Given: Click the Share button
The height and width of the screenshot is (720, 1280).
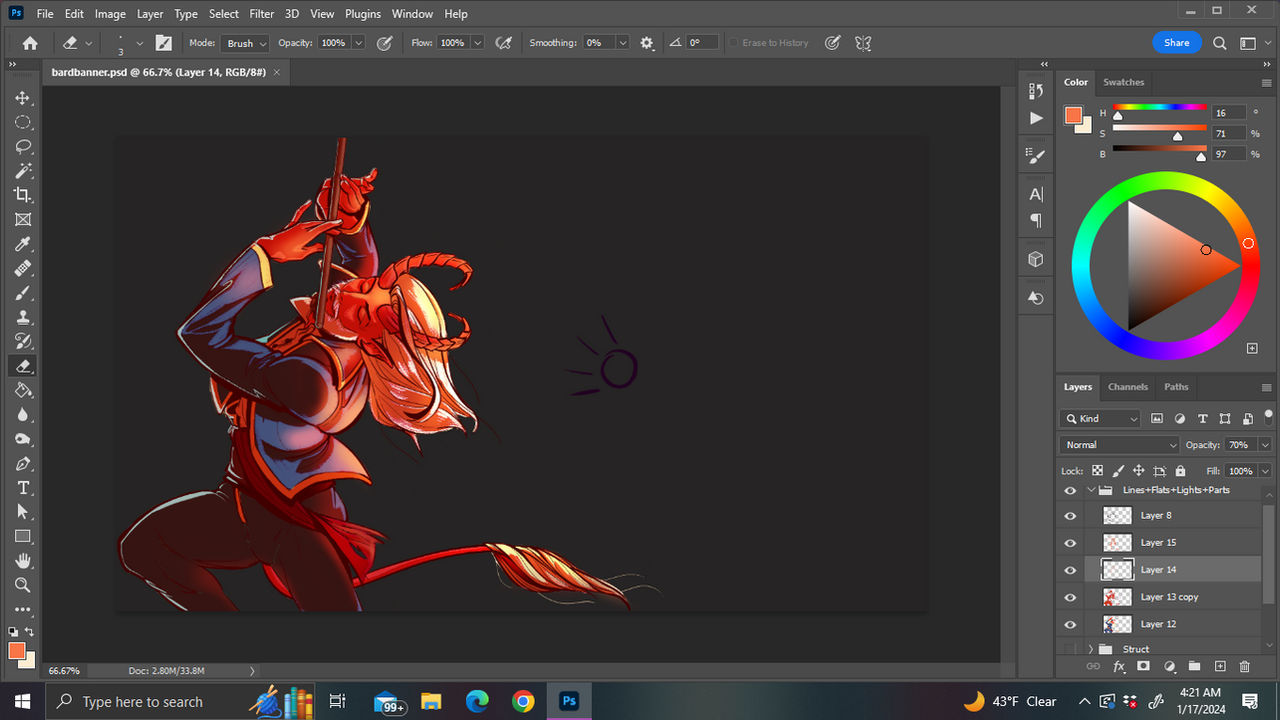Looking at the screenshot, I should 1176,42.
